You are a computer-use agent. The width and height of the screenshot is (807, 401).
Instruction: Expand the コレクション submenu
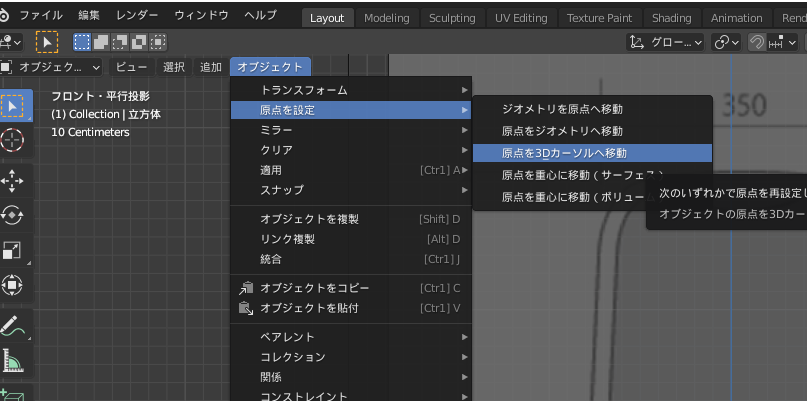coord(350,357)
